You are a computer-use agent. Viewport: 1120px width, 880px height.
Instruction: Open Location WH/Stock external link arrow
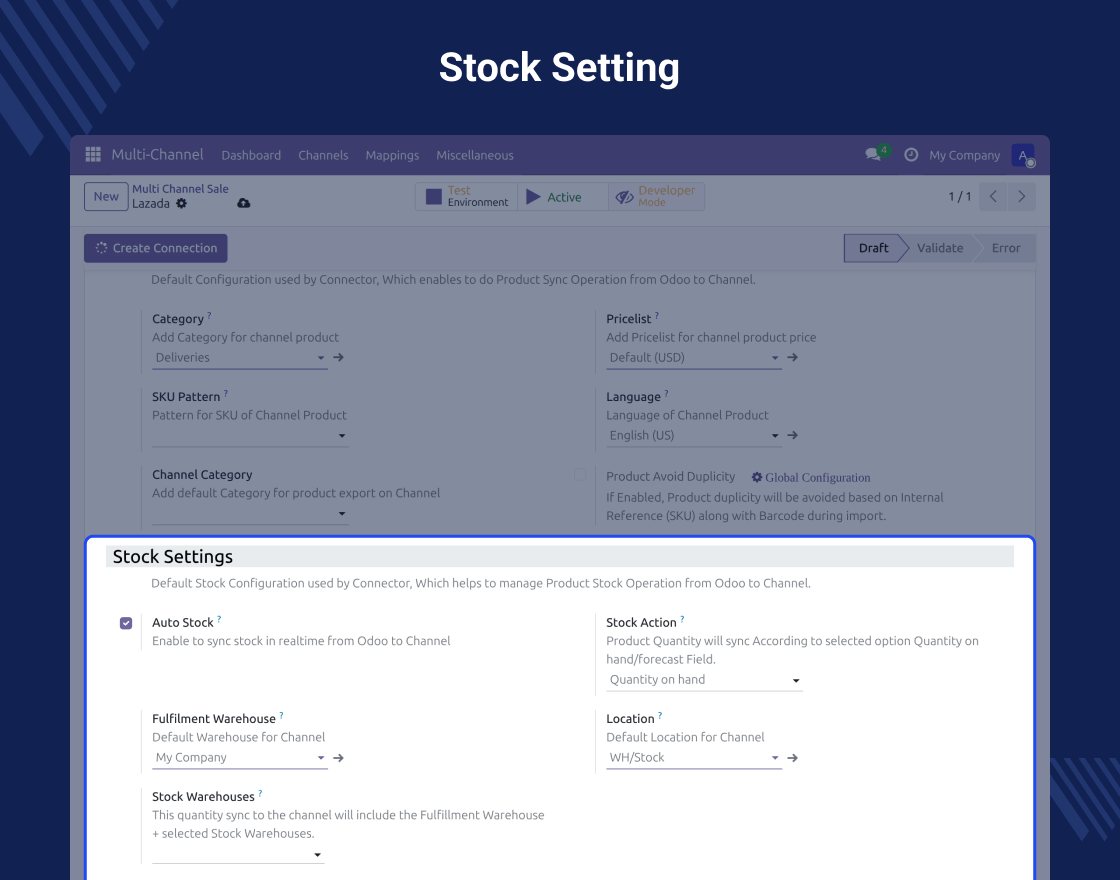pyautogui.click(x=793, y=758)
